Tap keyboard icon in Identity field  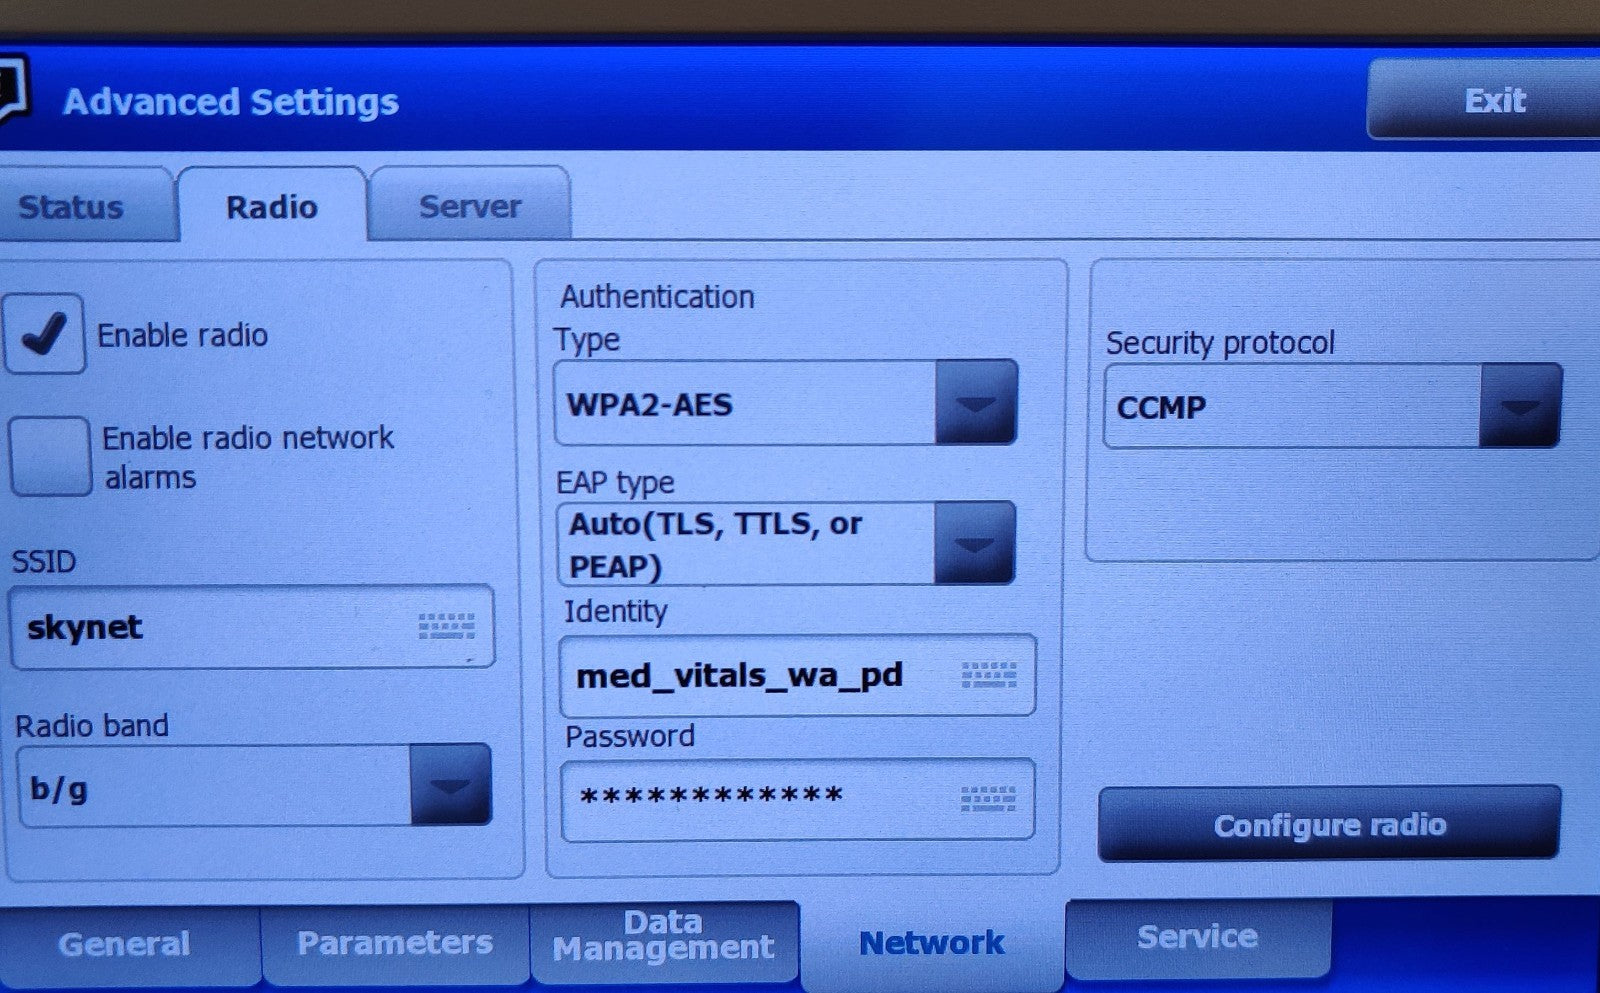coord(988,675)
